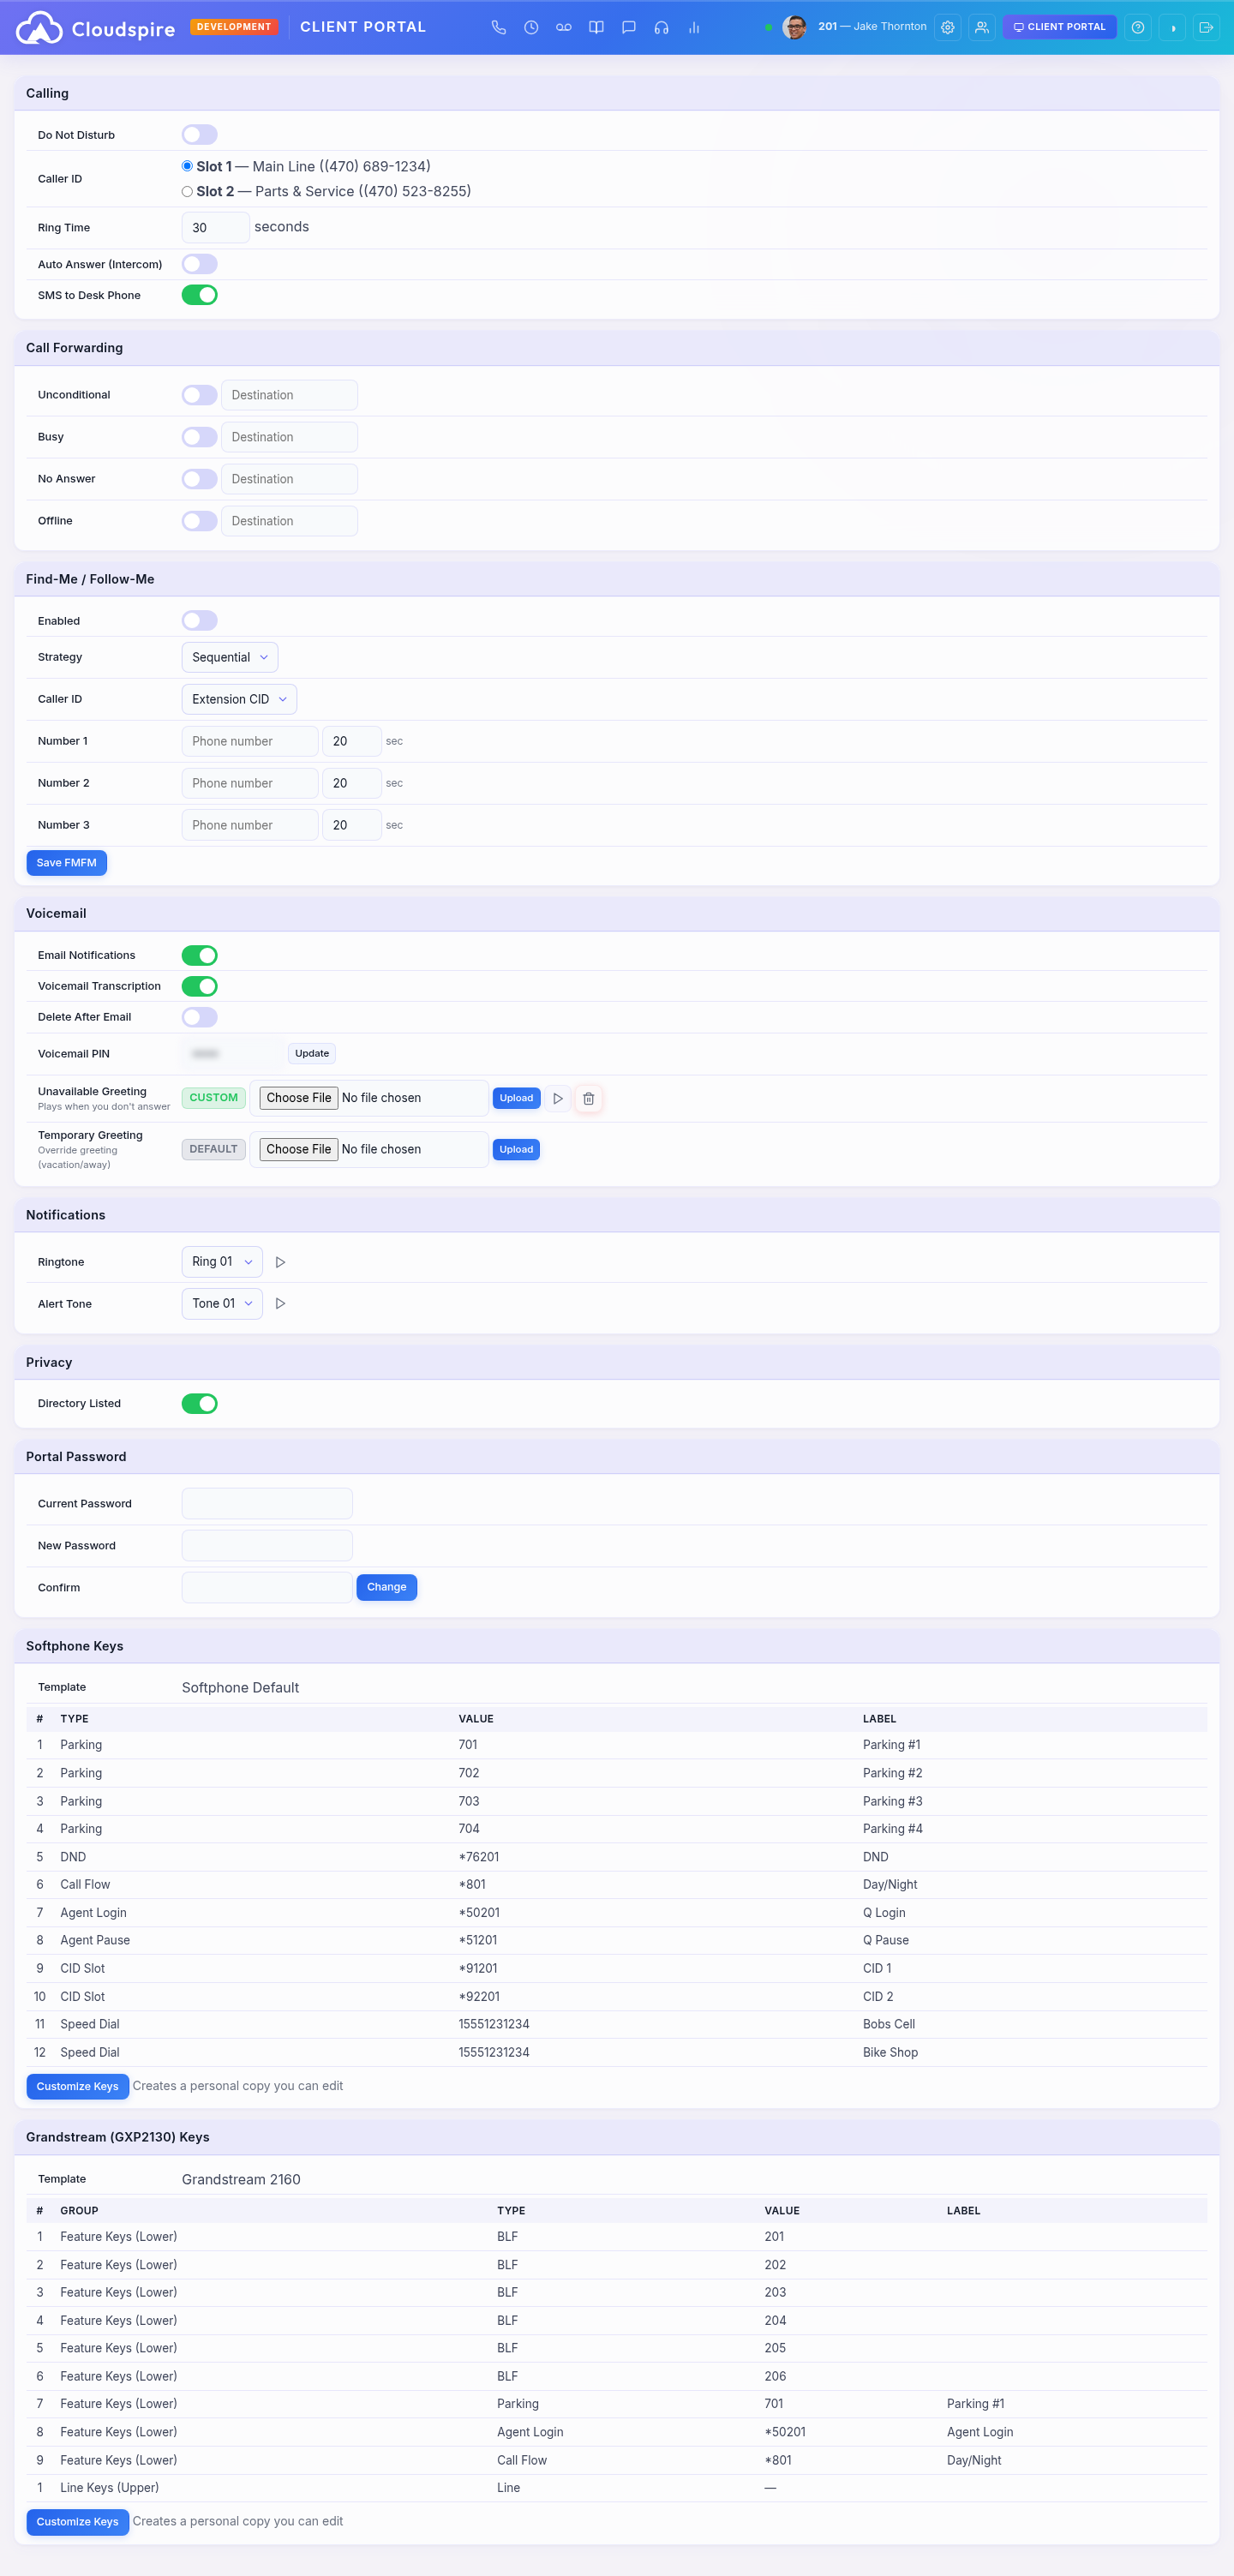Expand the Extension CID dropdown

click(238, 699)
